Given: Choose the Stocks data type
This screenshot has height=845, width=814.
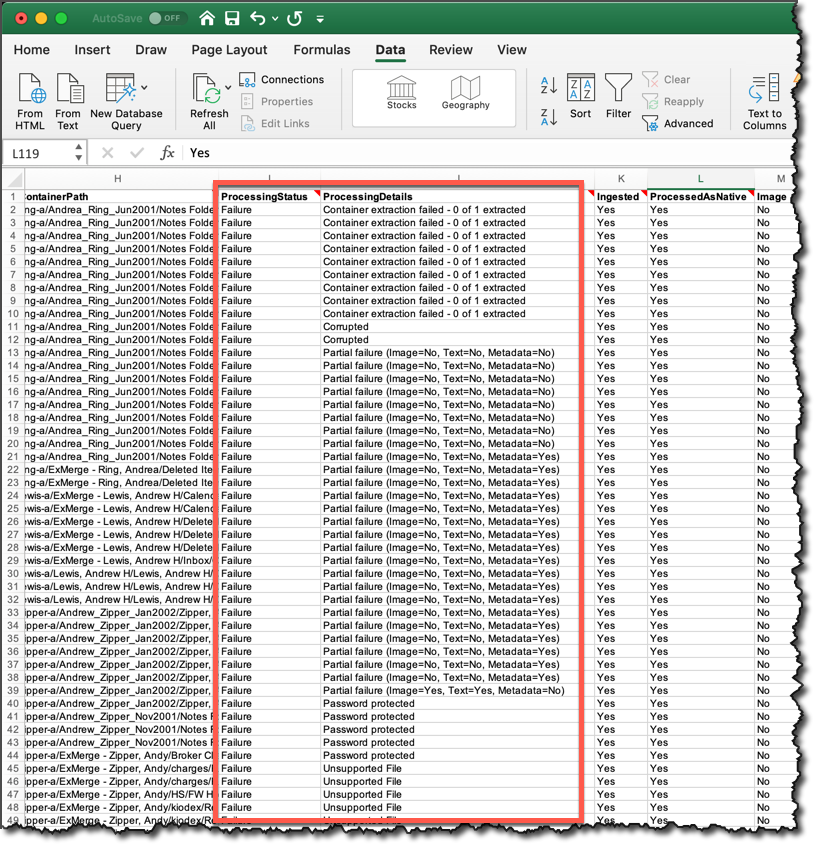Looking at the screenshot, I should click(x=402, y=93).
